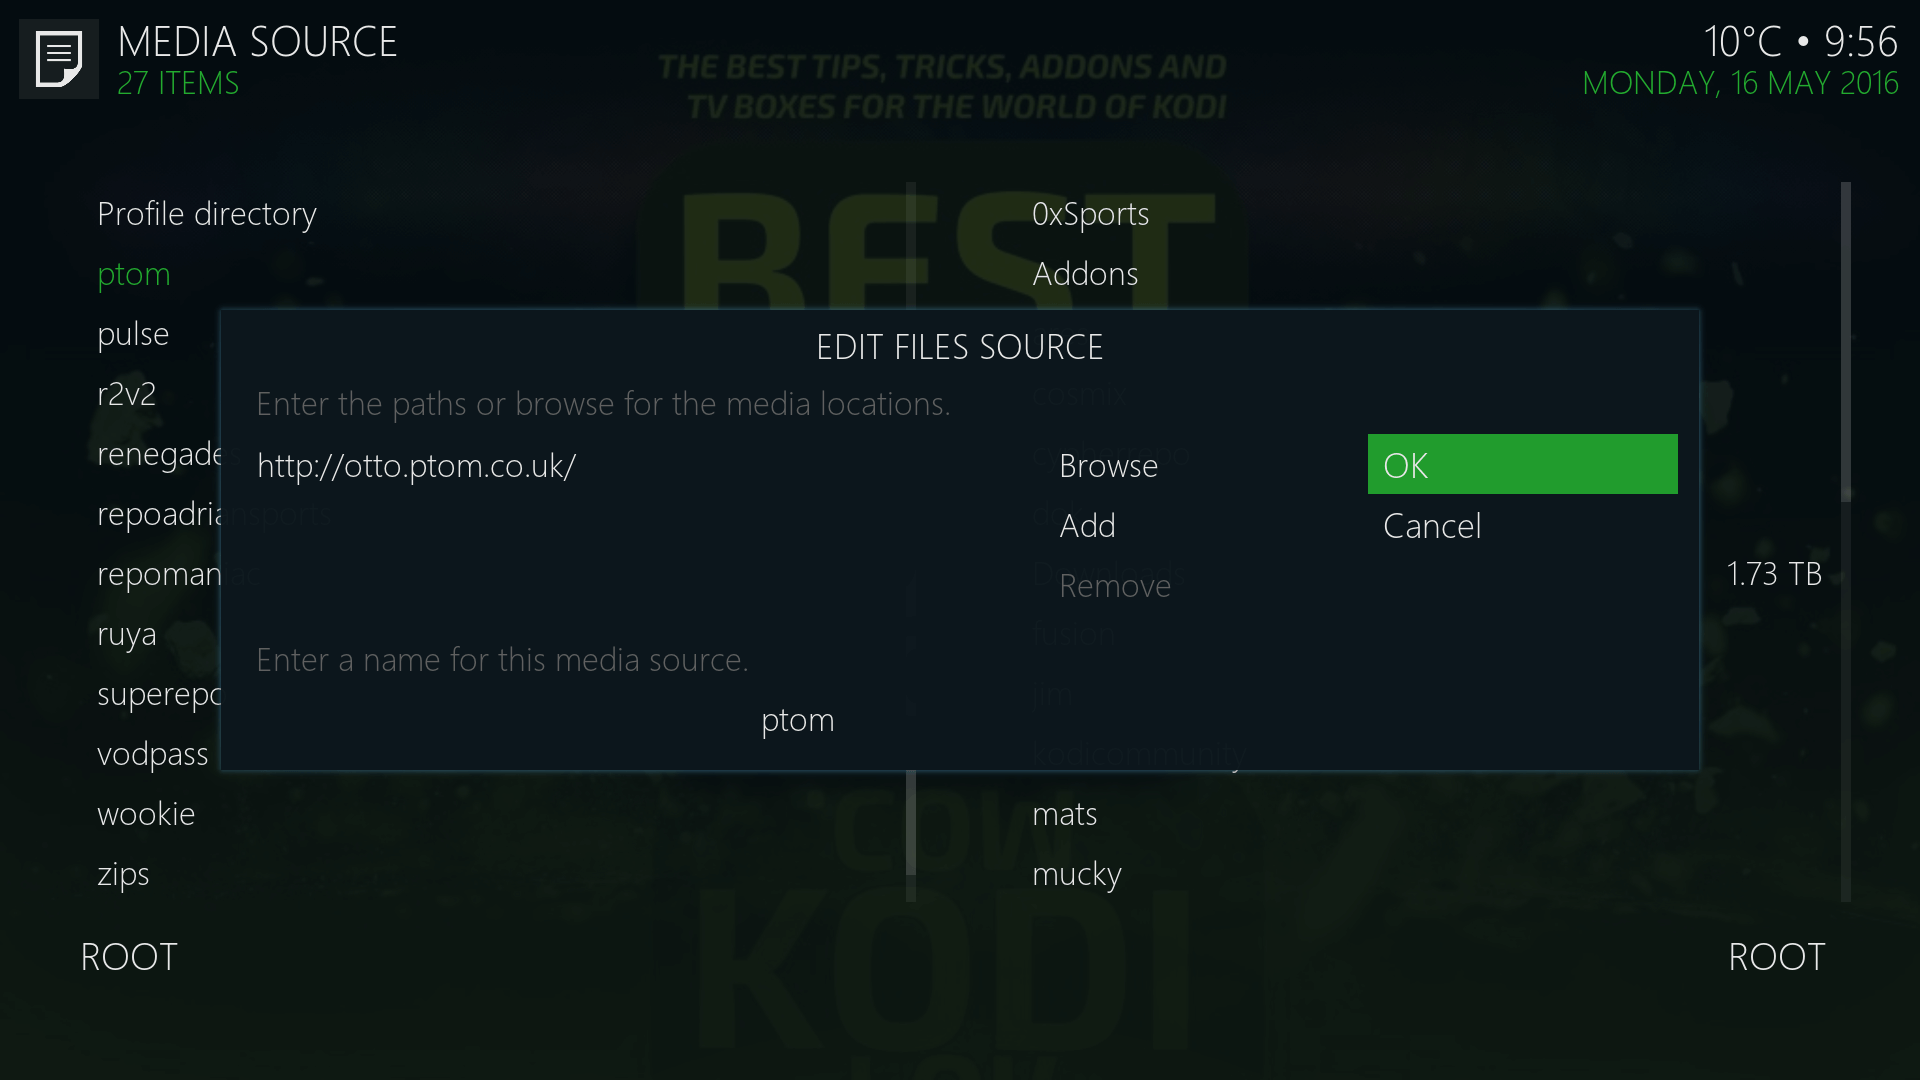Select the mats source entry

click(1065, 812)
